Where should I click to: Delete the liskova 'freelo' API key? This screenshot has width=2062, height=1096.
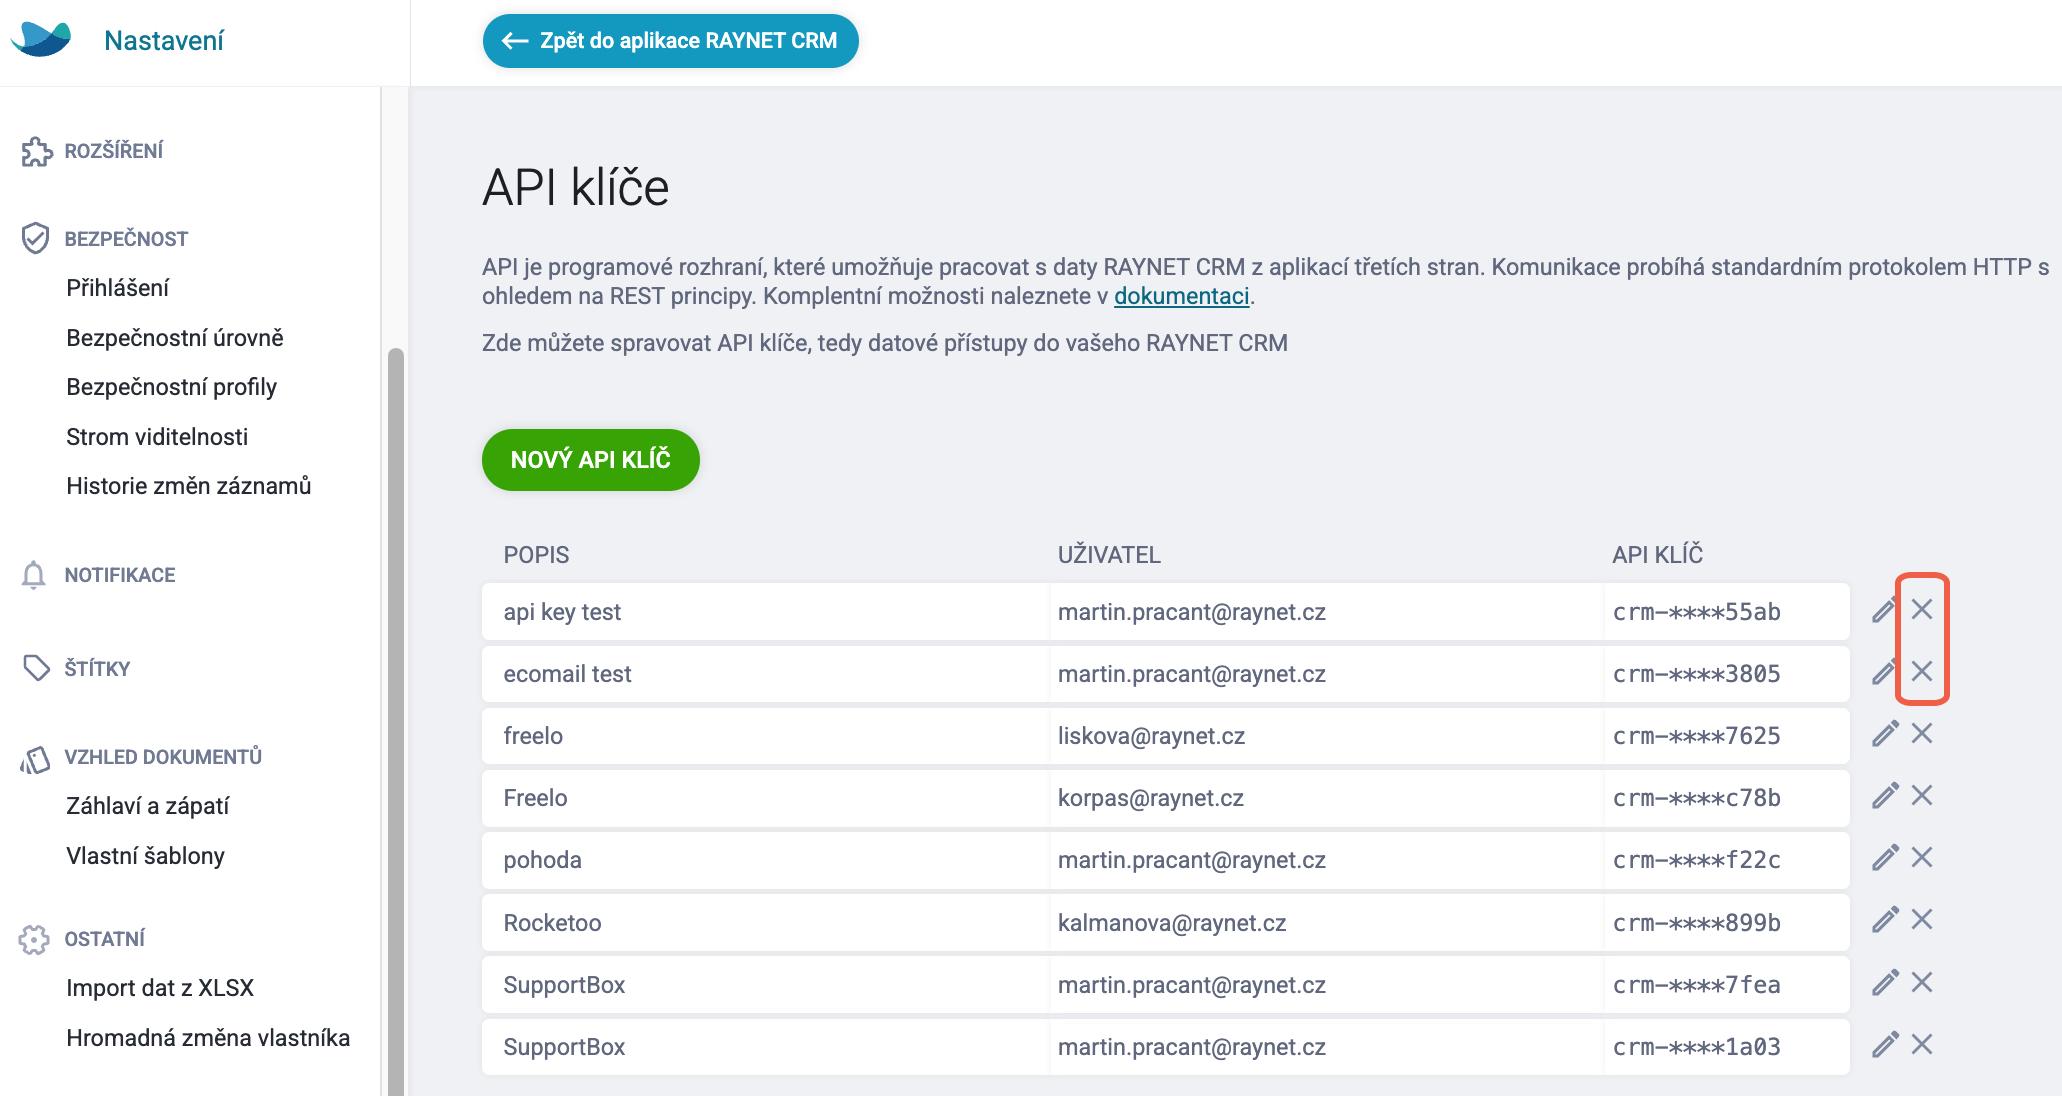click(x=1922, y=733)
